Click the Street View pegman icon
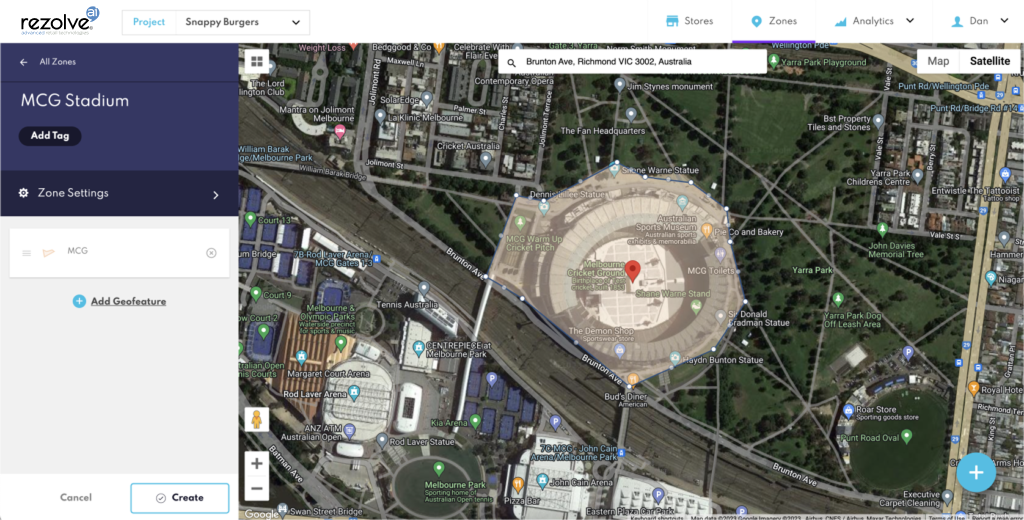 click(x=257, y=420)
